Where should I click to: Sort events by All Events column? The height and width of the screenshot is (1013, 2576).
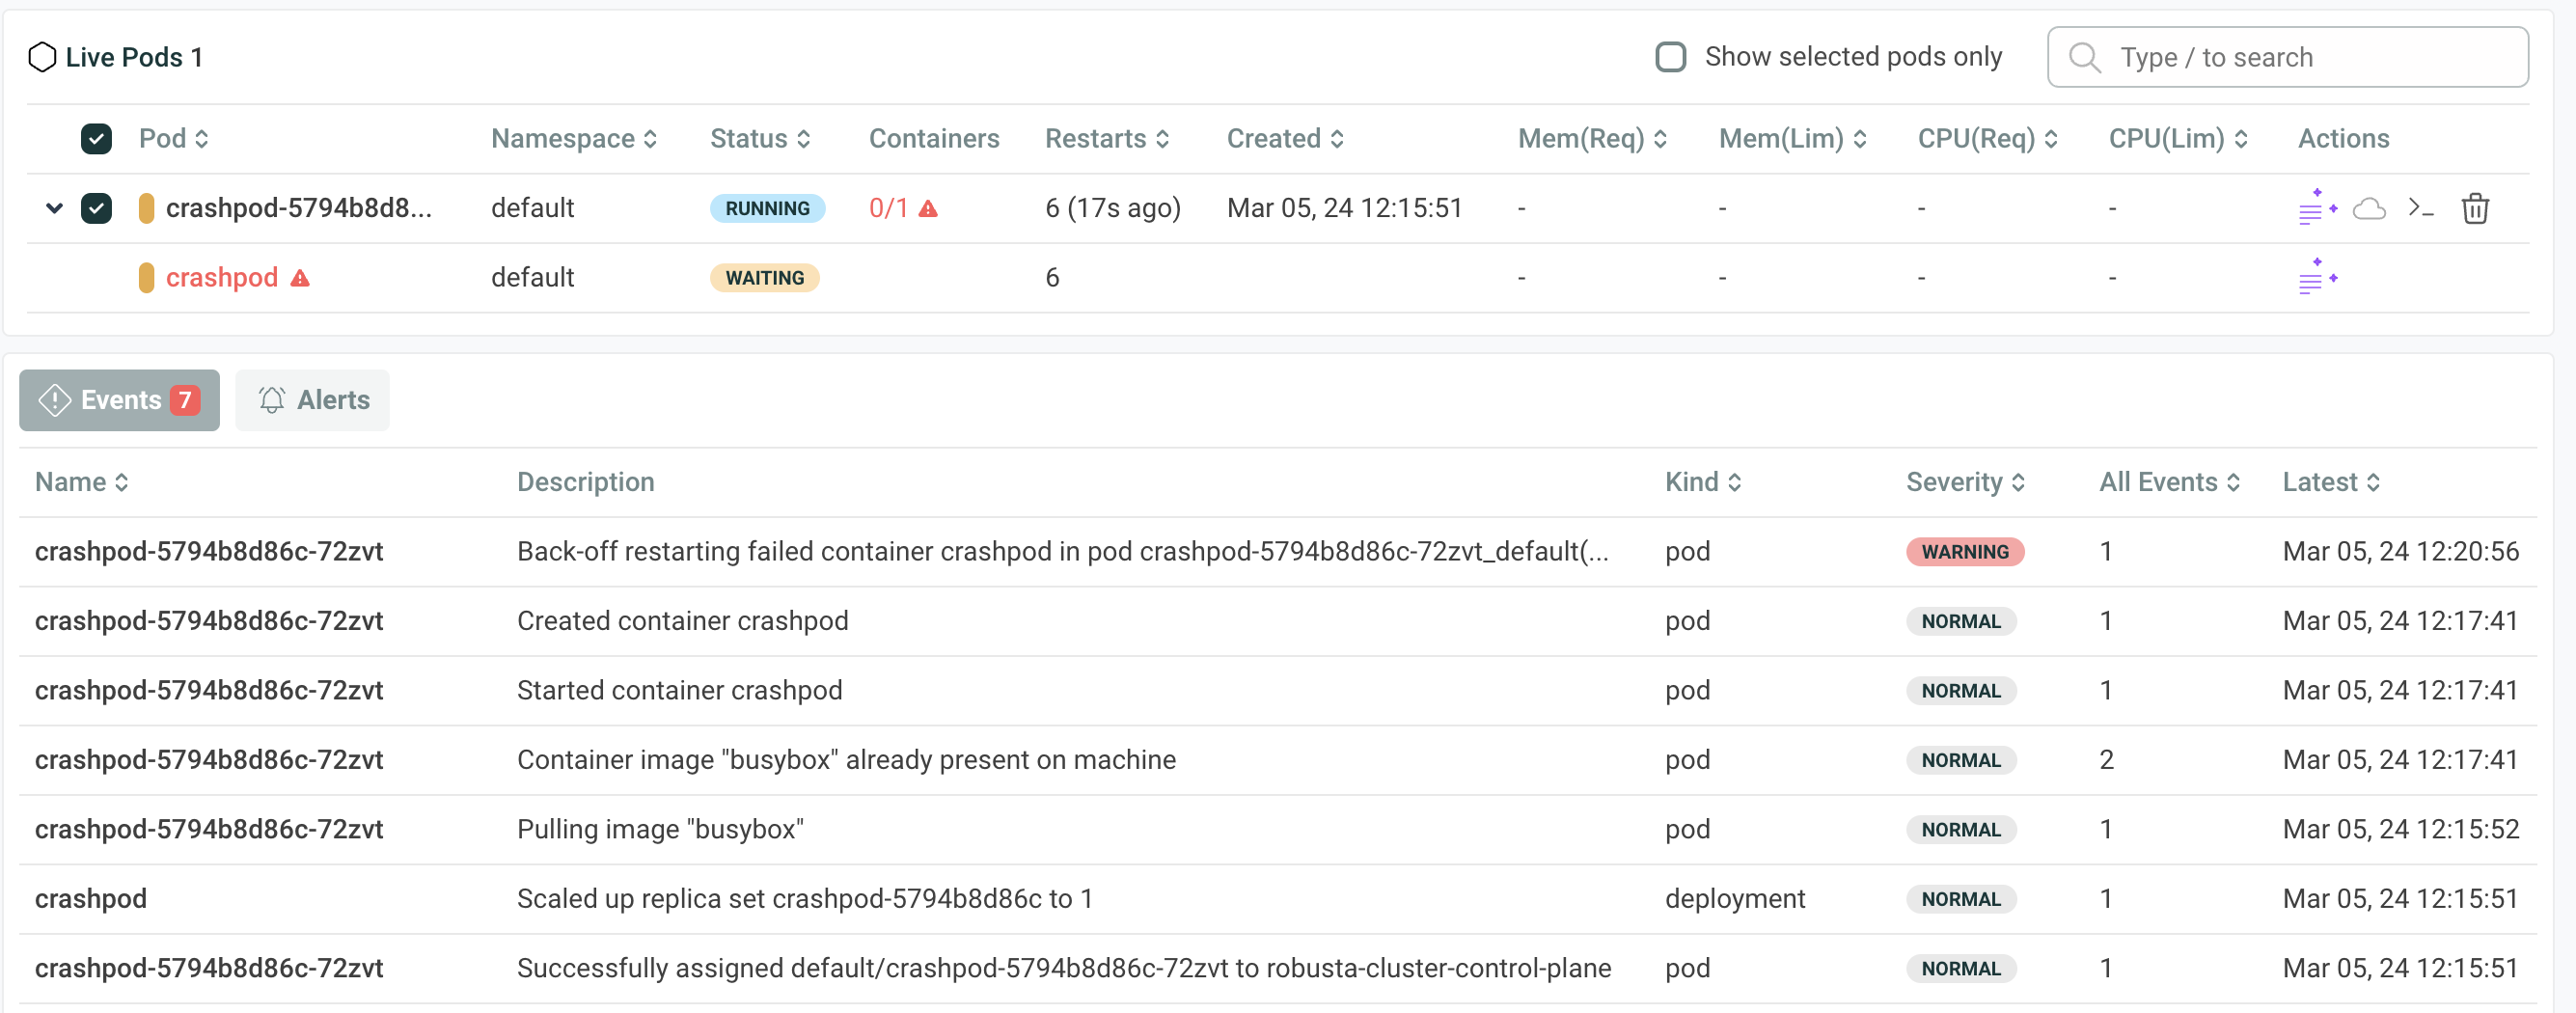coord(2169,482)
